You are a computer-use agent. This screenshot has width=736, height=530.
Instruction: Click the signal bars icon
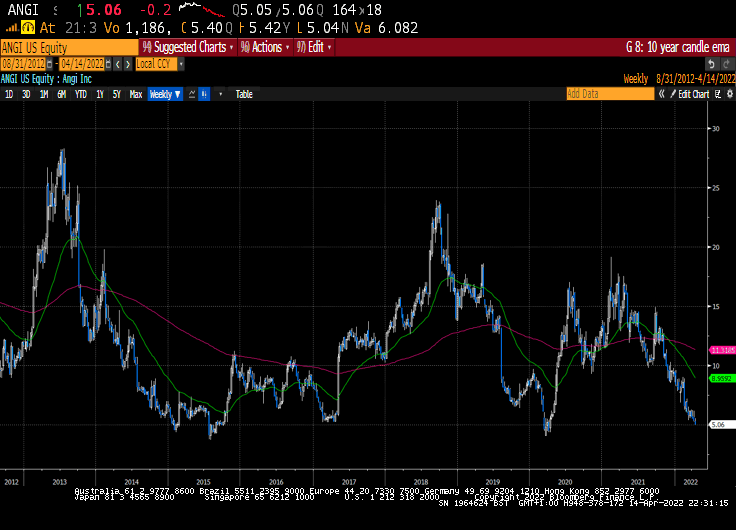pyautogui.click(x=12, y=28)
